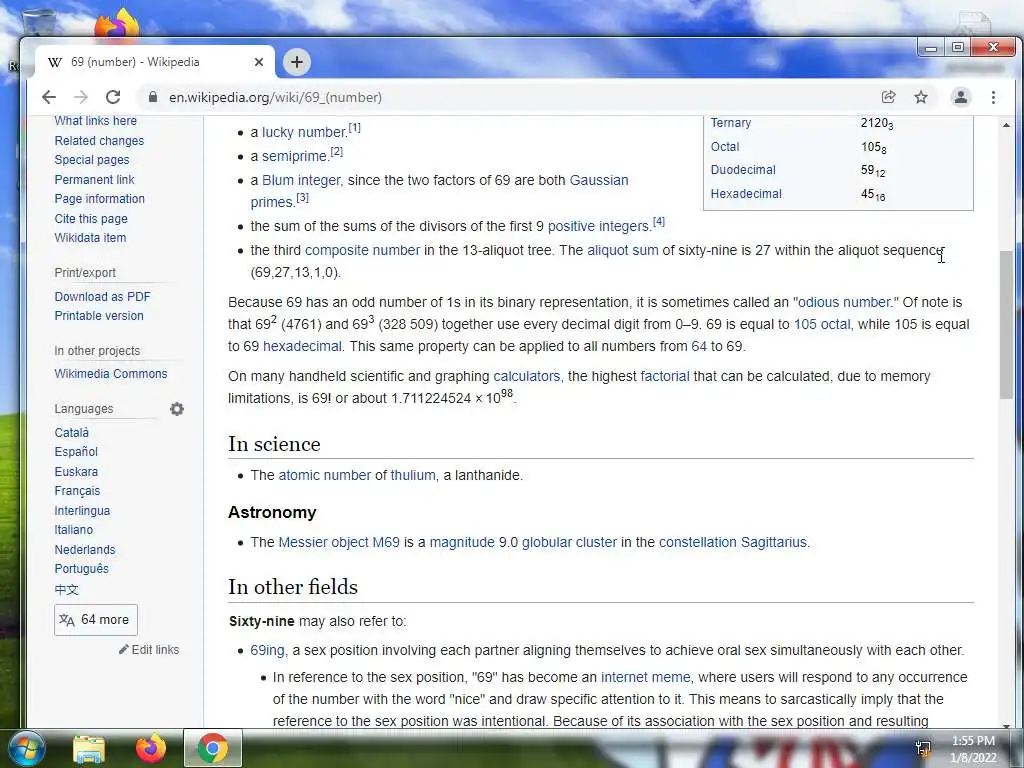Screen dimensions: 1024x768
Task: Share this page via share icon
Action: 888,97
